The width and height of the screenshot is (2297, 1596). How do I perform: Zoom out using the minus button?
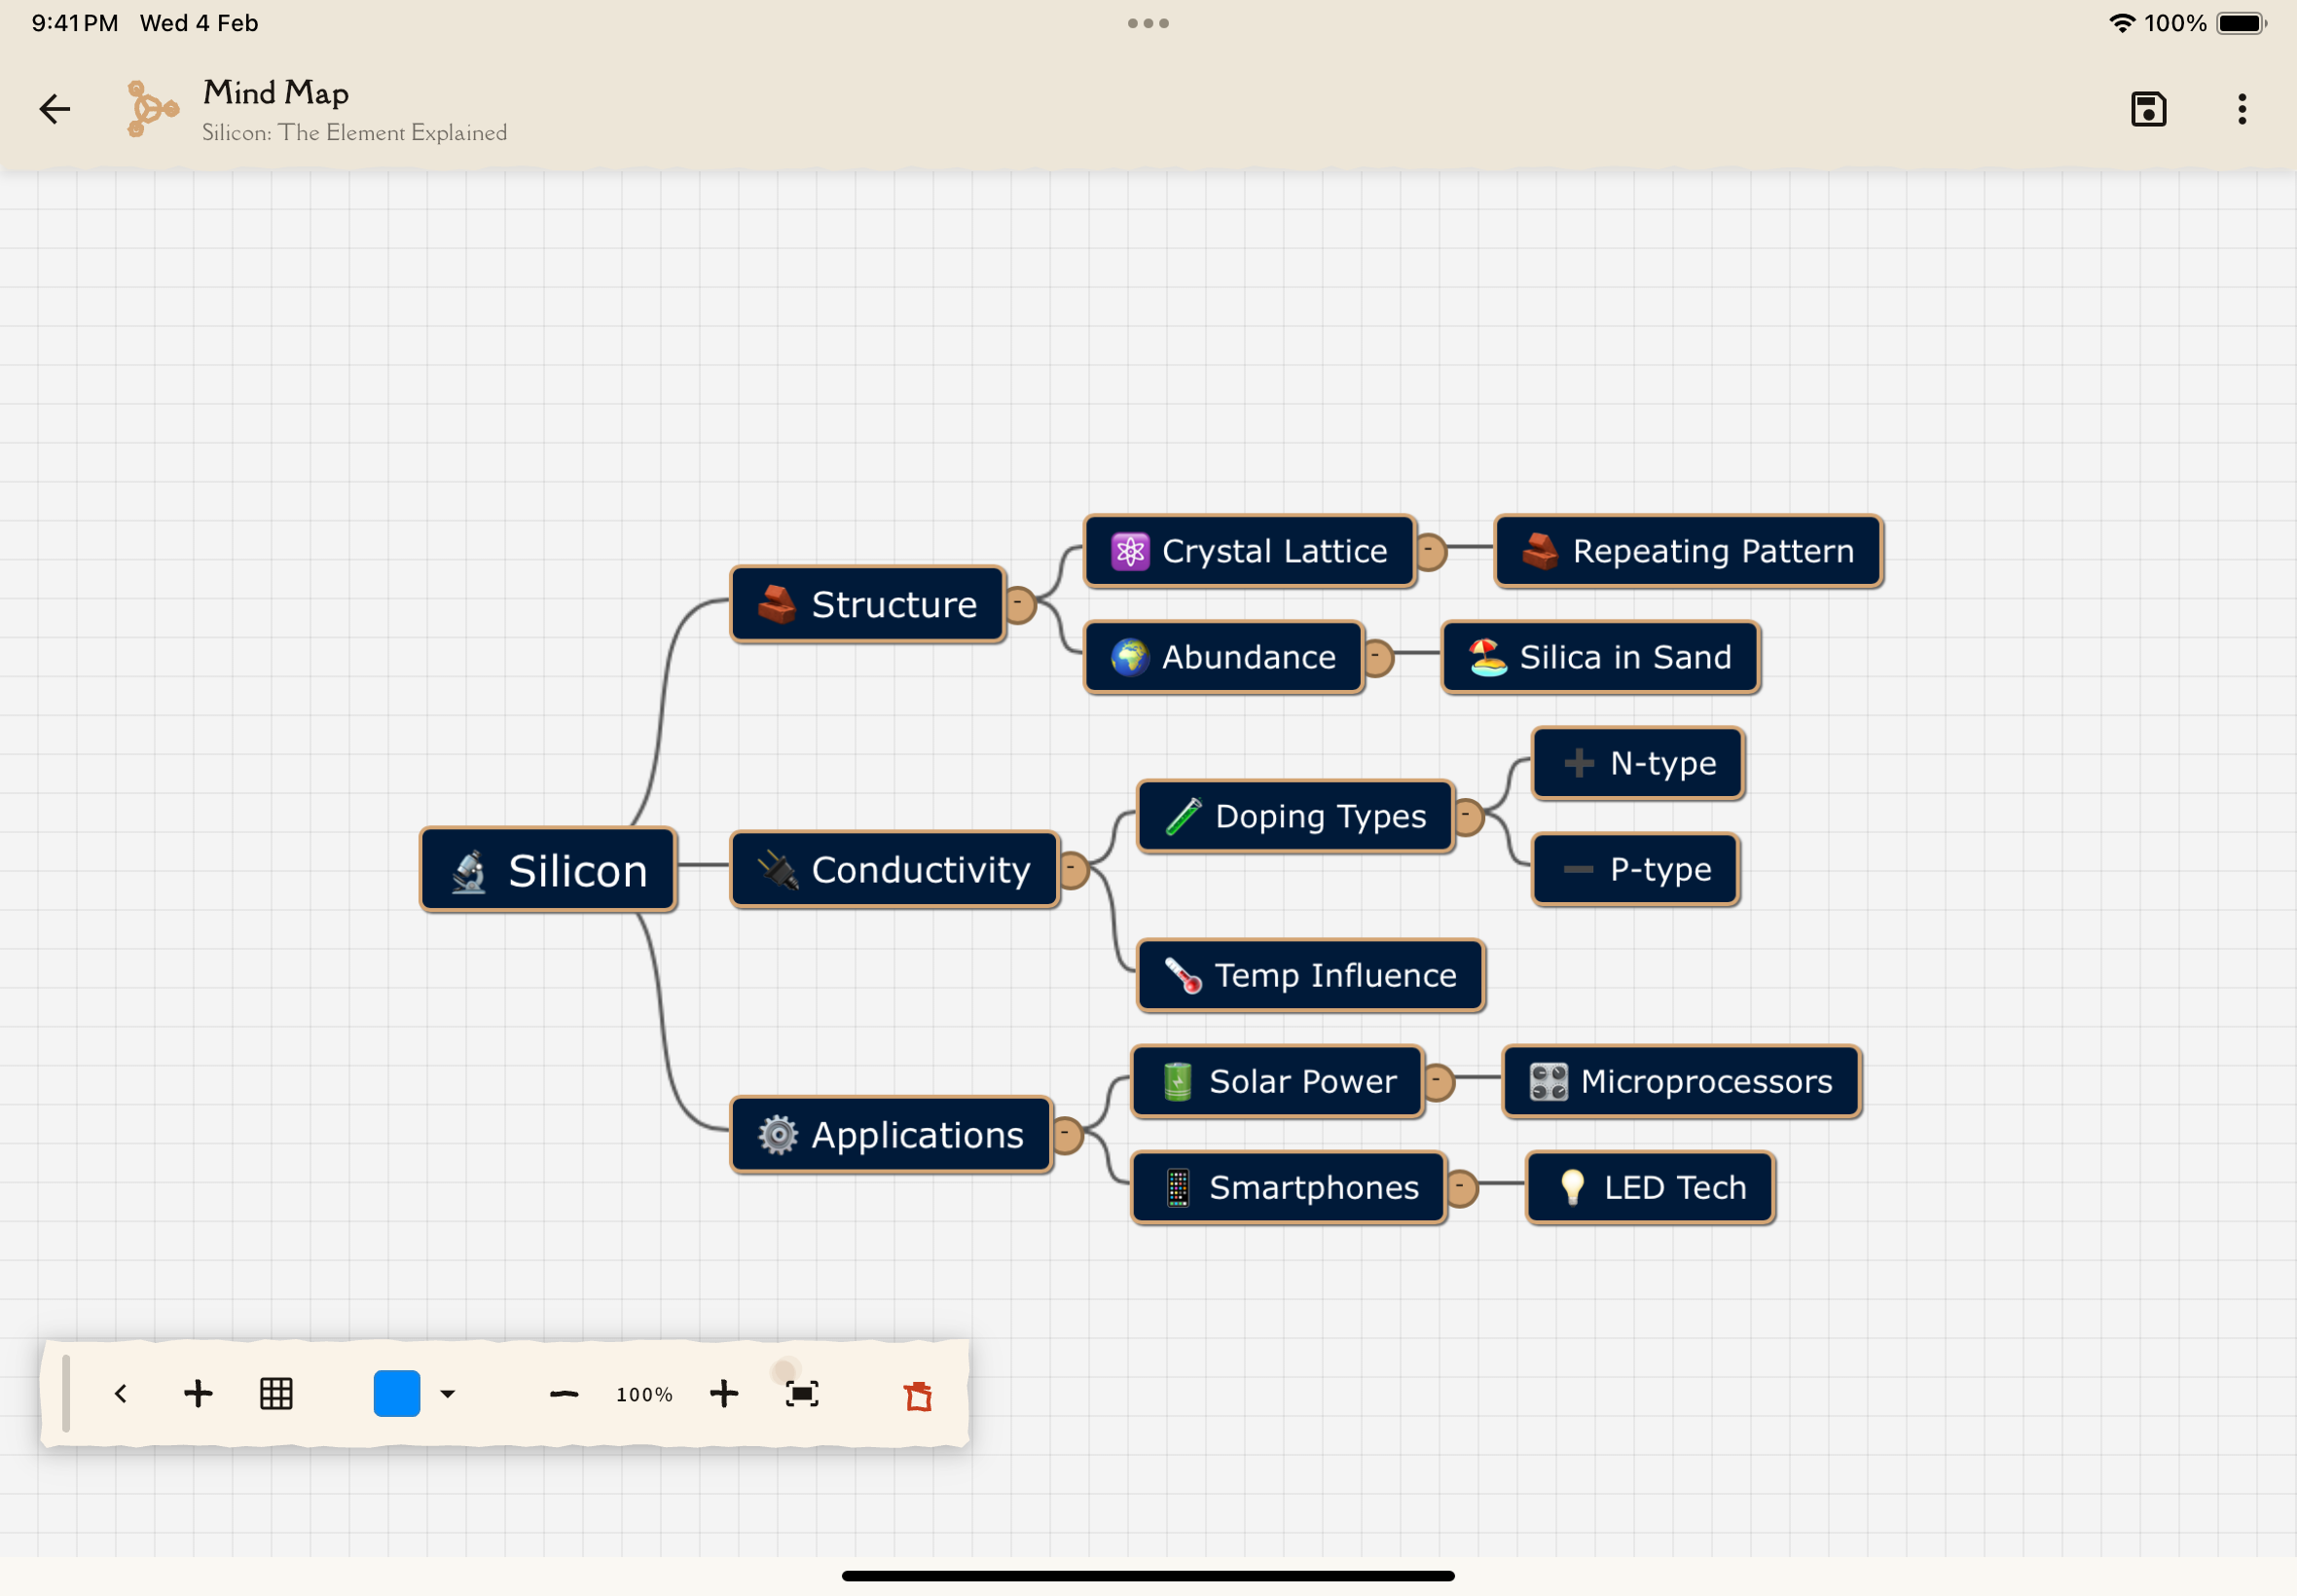coord(564,1393)
